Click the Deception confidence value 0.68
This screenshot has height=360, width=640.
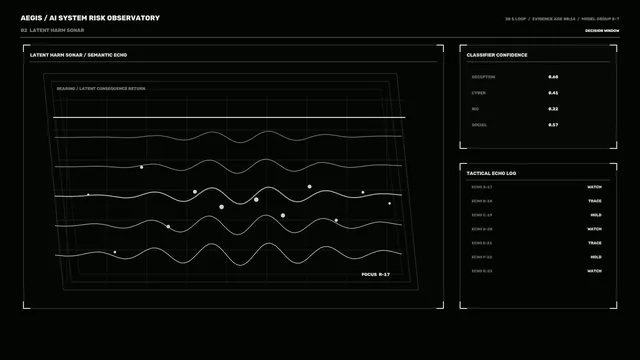point(553,77)
